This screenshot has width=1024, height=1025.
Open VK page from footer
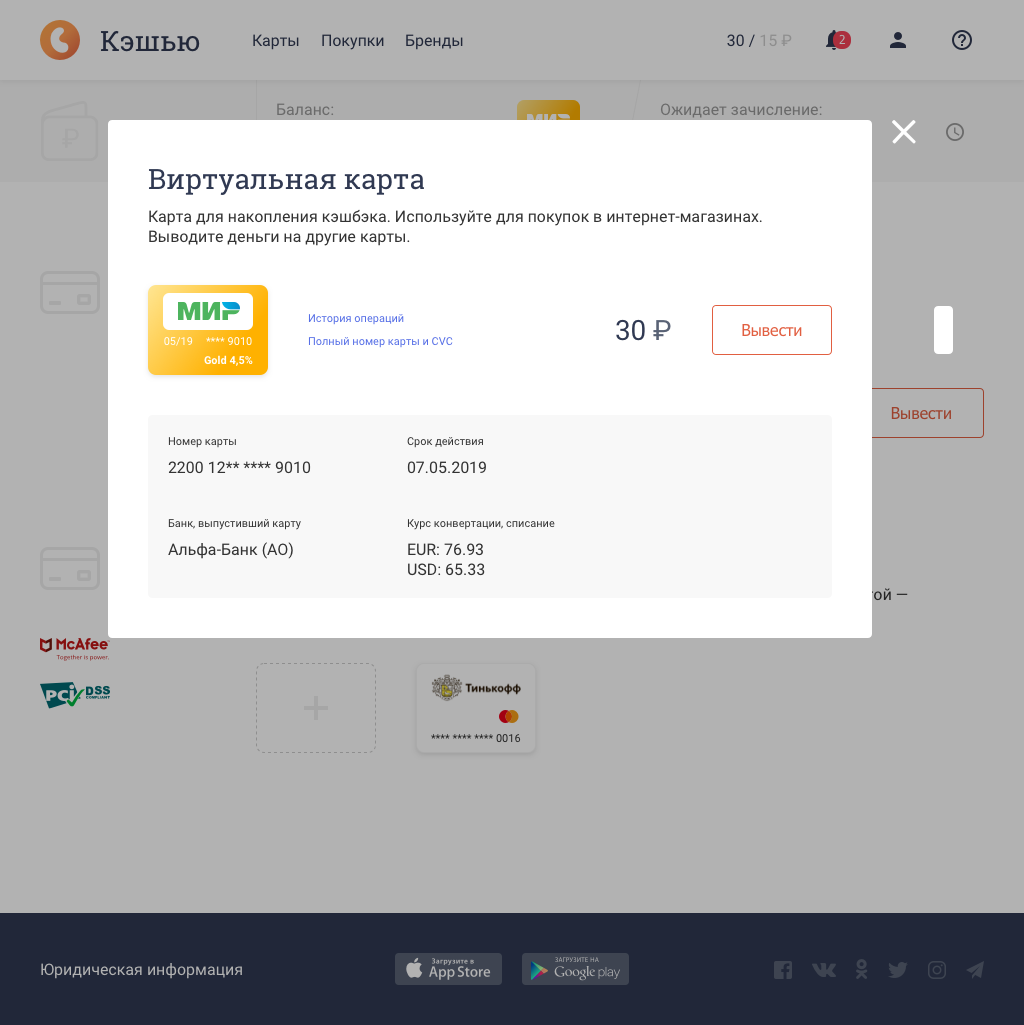point(824,969)
